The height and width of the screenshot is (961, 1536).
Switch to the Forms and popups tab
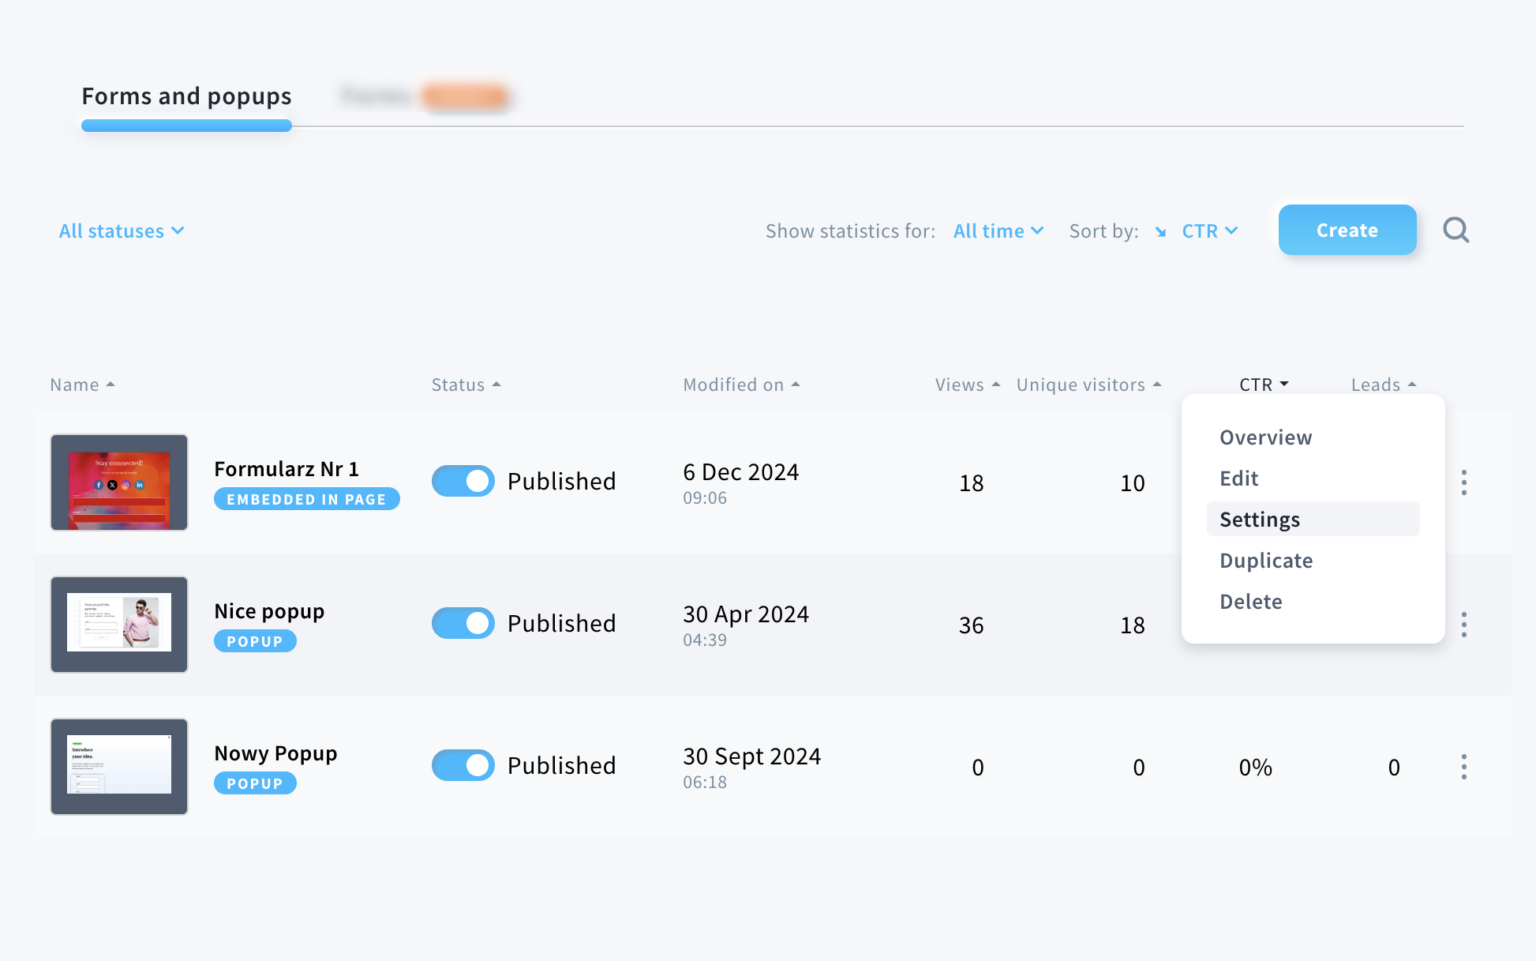coord(186,97)
